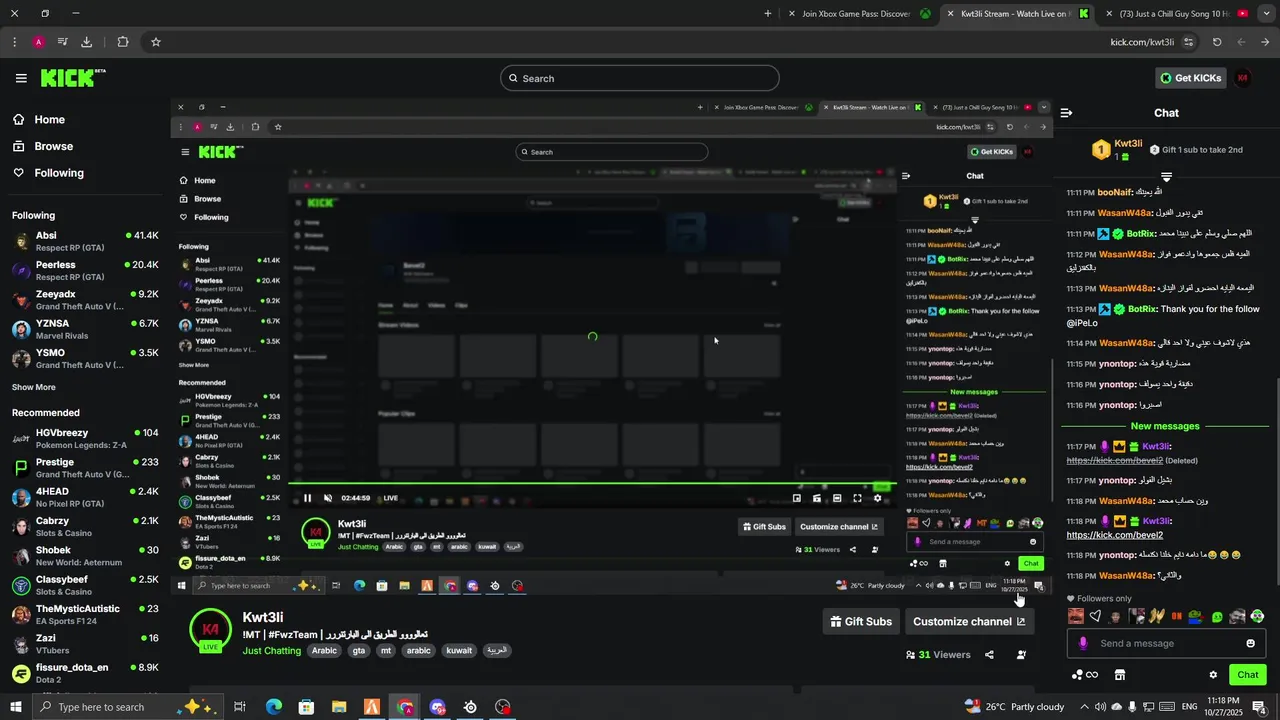The height and width of the screenshot is (720, 1280).
Task: Open the kick.com/bevel2 link in chat
Action: pos(1115,535)
